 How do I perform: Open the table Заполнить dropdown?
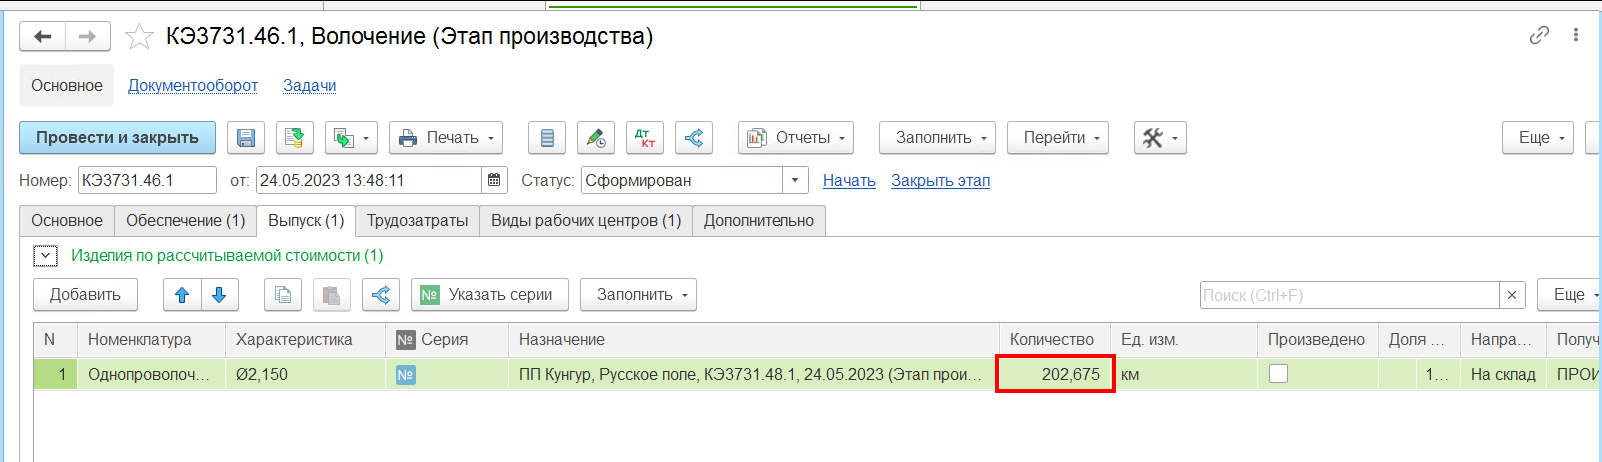click(x=638, y=295)
